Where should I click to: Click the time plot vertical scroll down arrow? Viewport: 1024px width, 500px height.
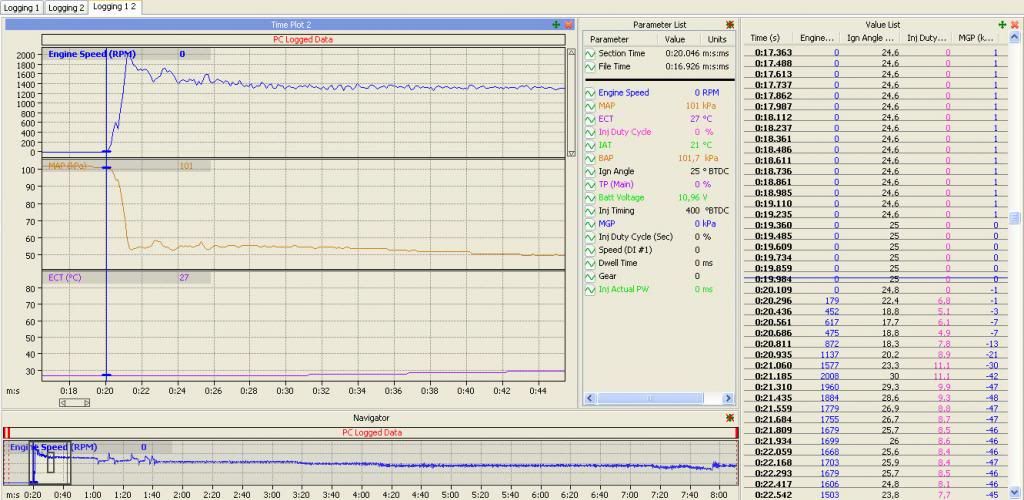[571, 153]
